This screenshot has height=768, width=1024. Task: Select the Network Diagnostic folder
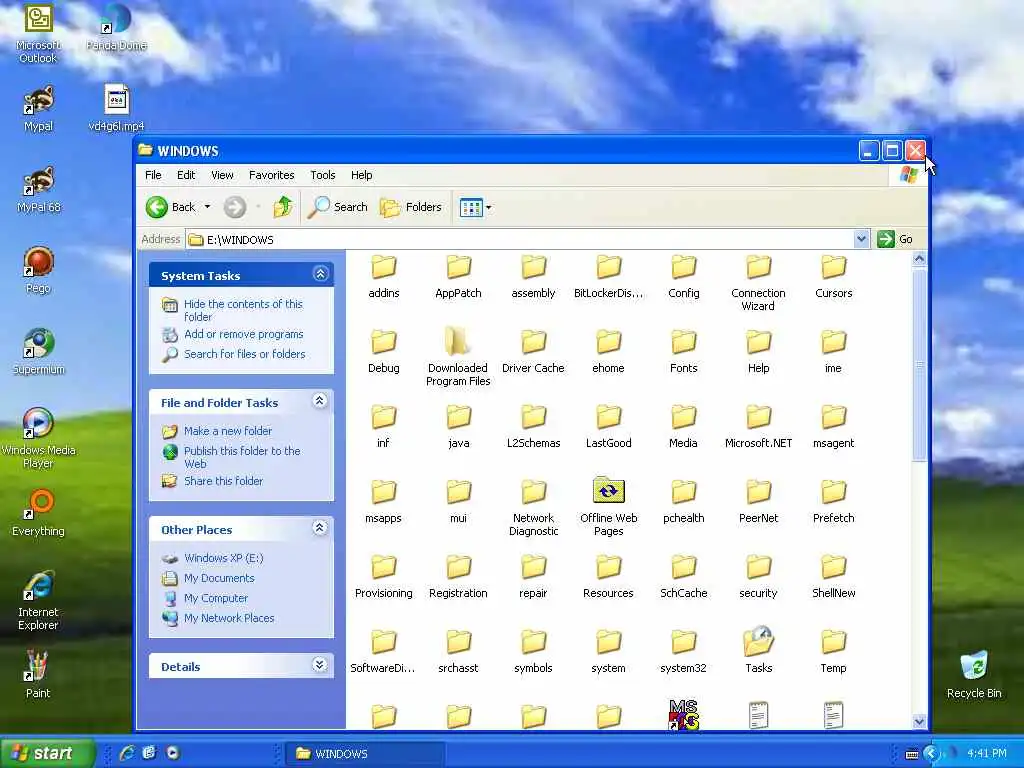534,508
